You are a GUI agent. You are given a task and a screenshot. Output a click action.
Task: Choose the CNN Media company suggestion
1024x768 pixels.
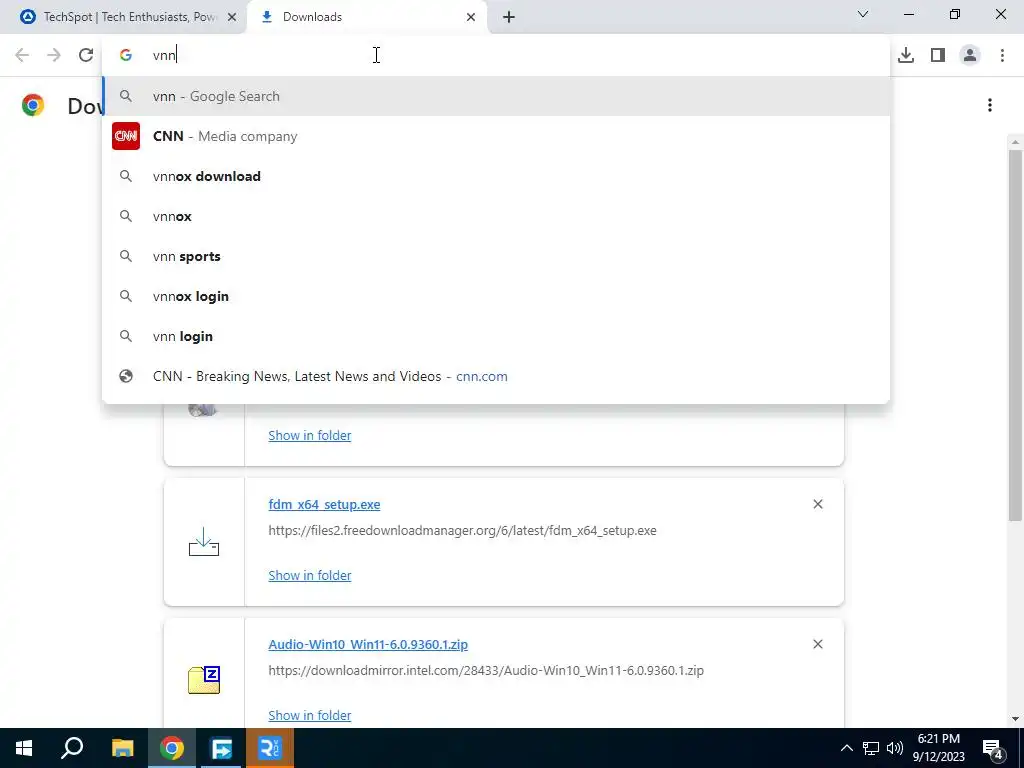(496, 136)
